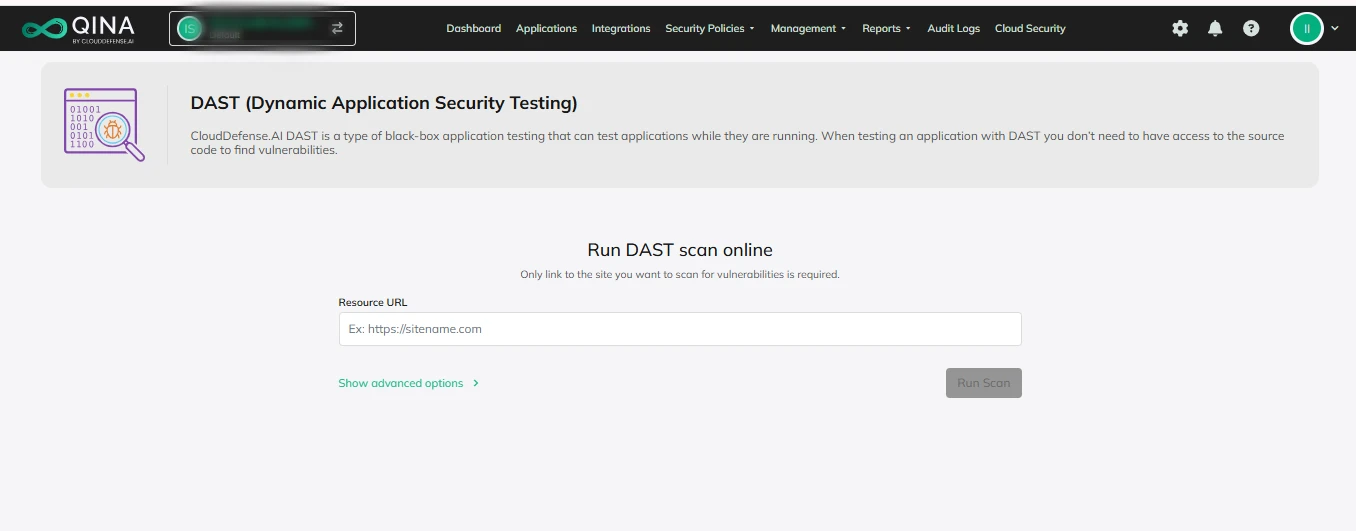The image size is (1356, 531).
Task: Click the green IS organization avatar
Action: (x=188, y=29)
